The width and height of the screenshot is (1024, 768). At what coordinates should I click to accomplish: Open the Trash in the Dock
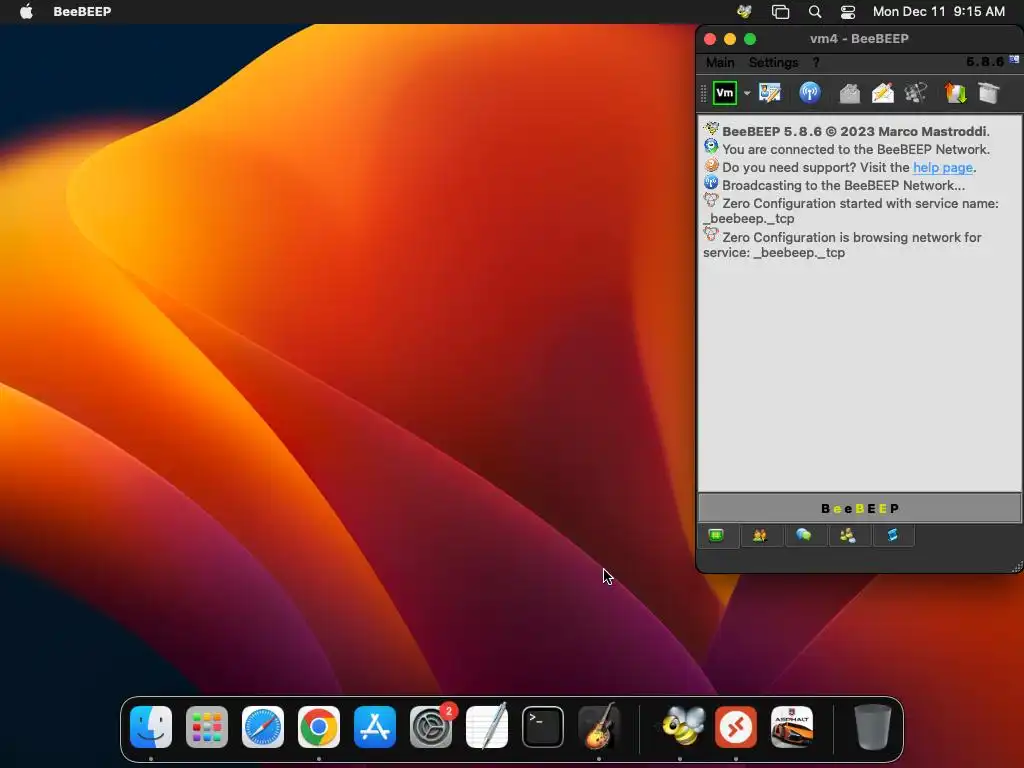[872, 727]
